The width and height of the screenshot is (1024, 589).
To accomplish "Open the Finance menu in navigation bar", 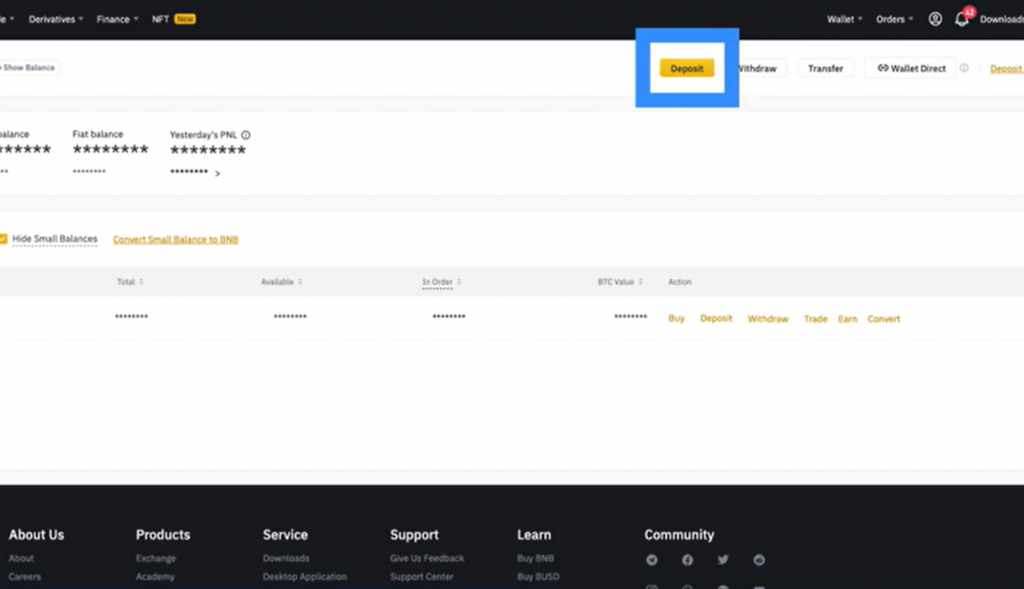I will click(117, 19).
